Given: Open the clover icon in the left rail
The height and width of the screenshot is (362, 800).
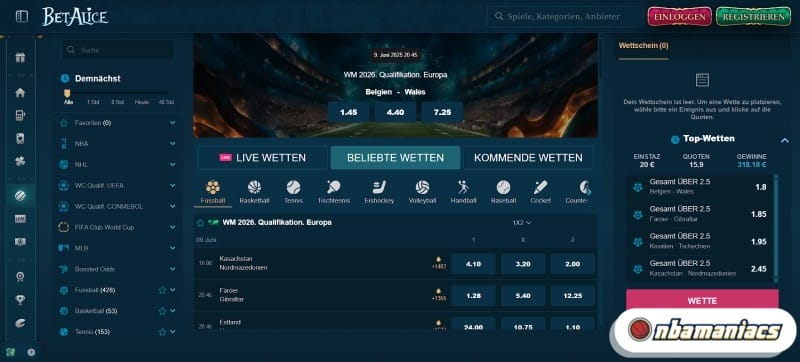Looking at the screenshot, I should point(20,161).
